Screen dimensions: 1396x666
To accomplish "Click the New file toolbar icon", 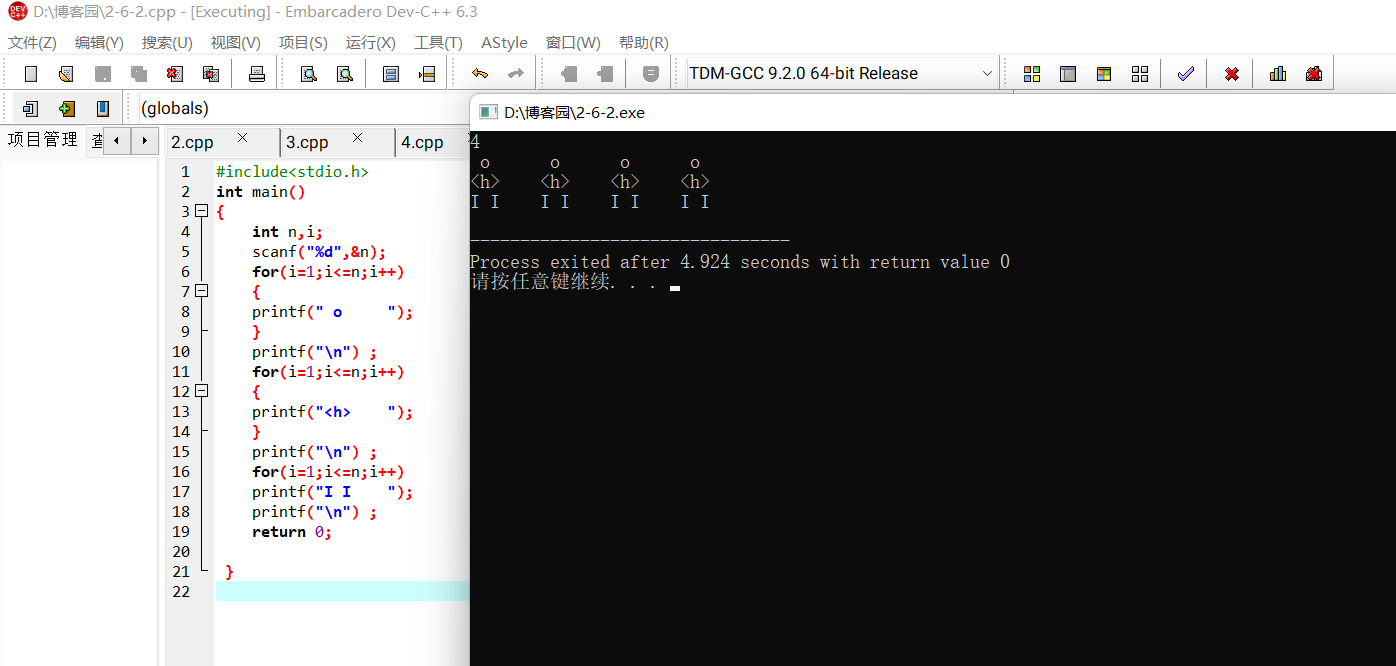I will [31, 74].
